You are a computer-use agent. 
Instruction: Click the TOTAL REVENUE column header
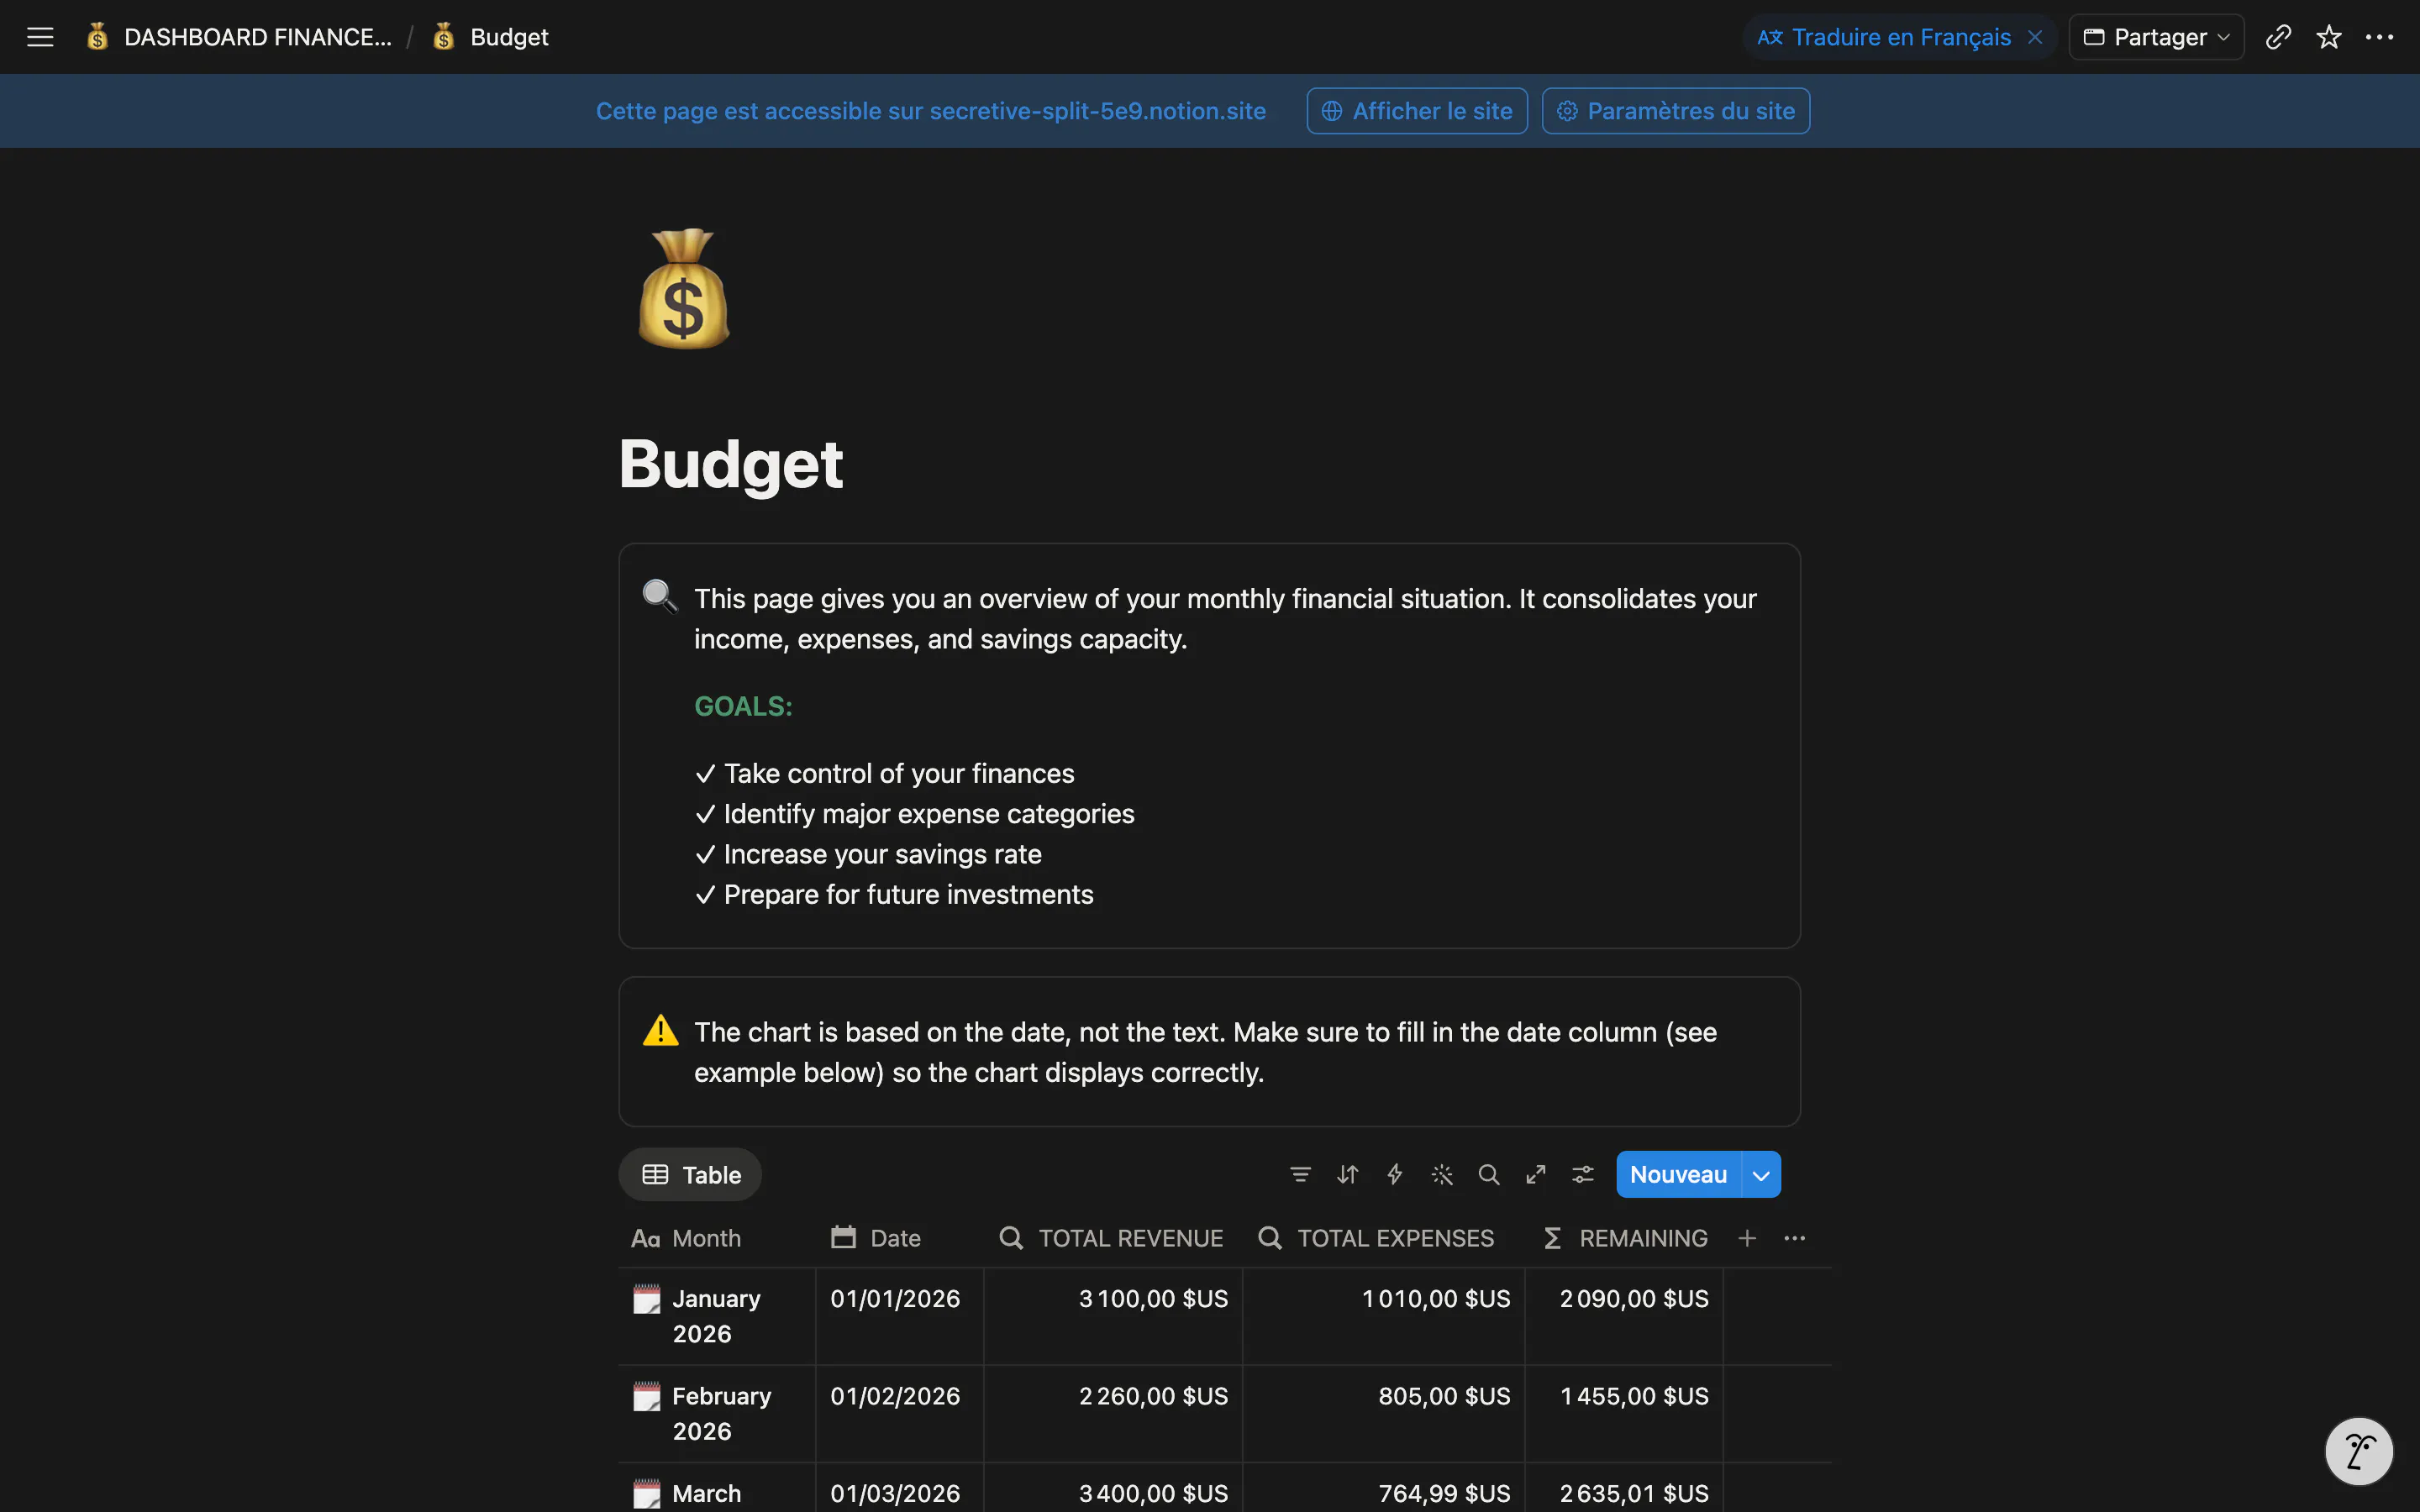pos(1112,1238)
